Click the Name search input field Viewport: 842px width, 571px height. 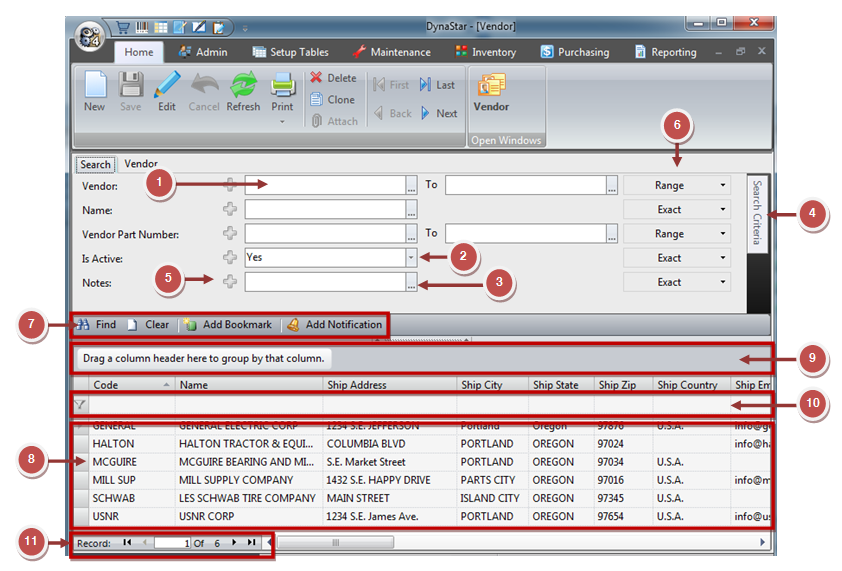(324, 210)
